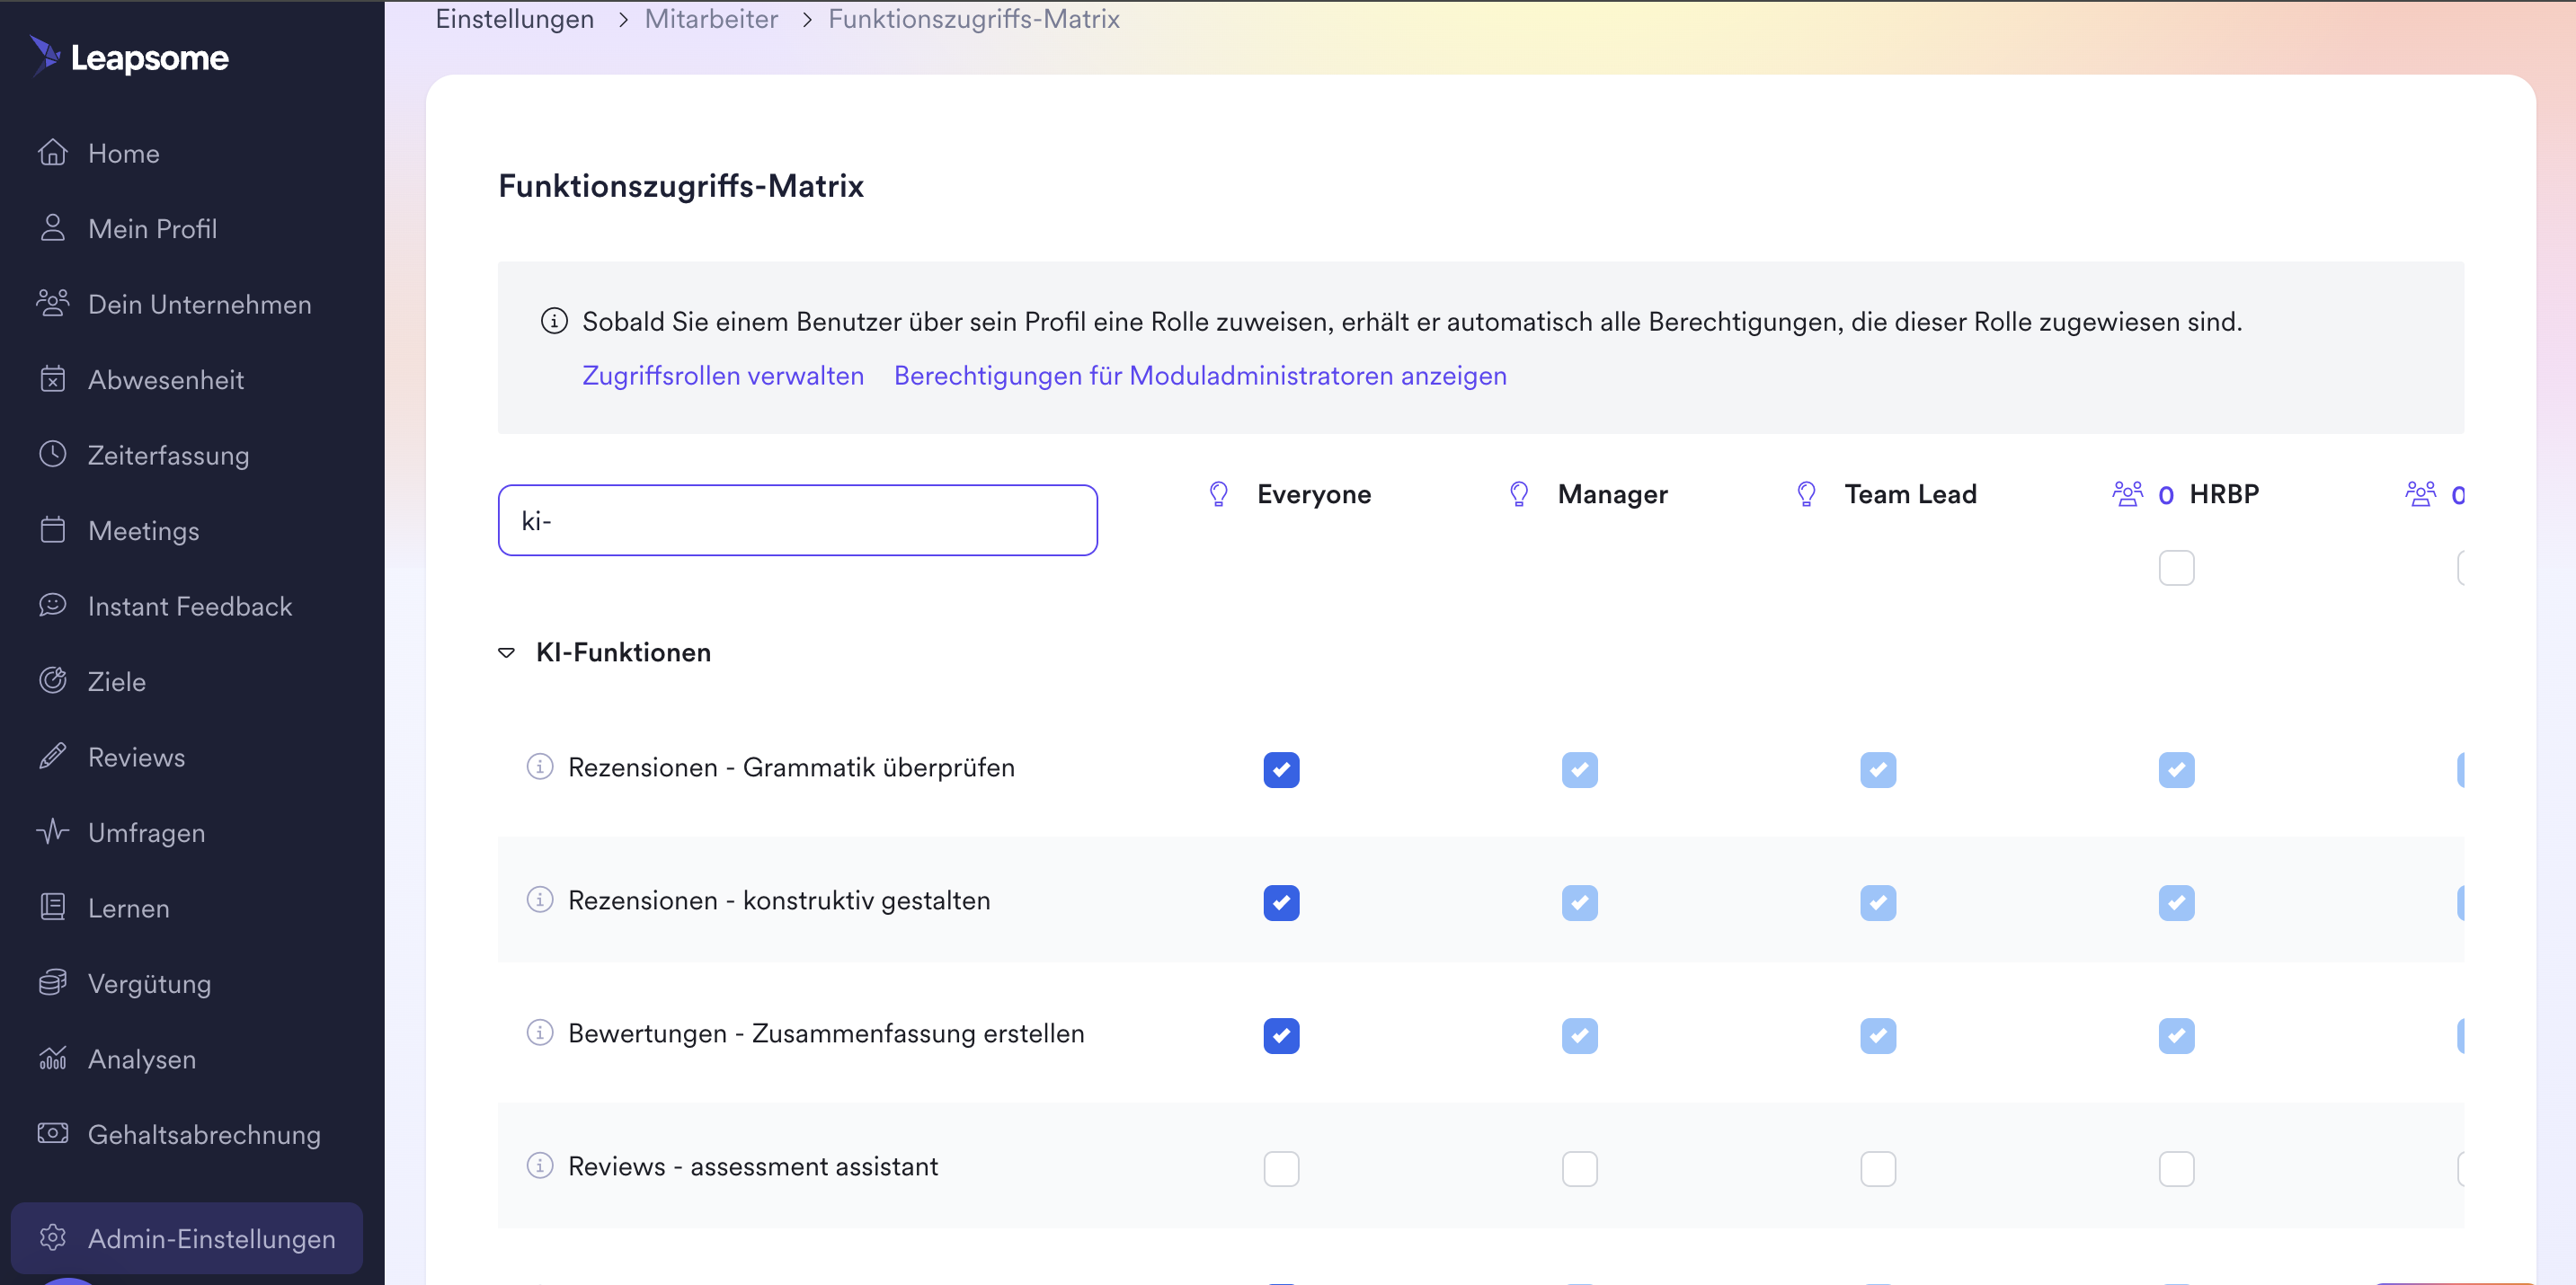2576x1285 pixels.
Task: Uncheck Everyone for Zusammenfassung erstellen
Action: coord(1281,1035)
